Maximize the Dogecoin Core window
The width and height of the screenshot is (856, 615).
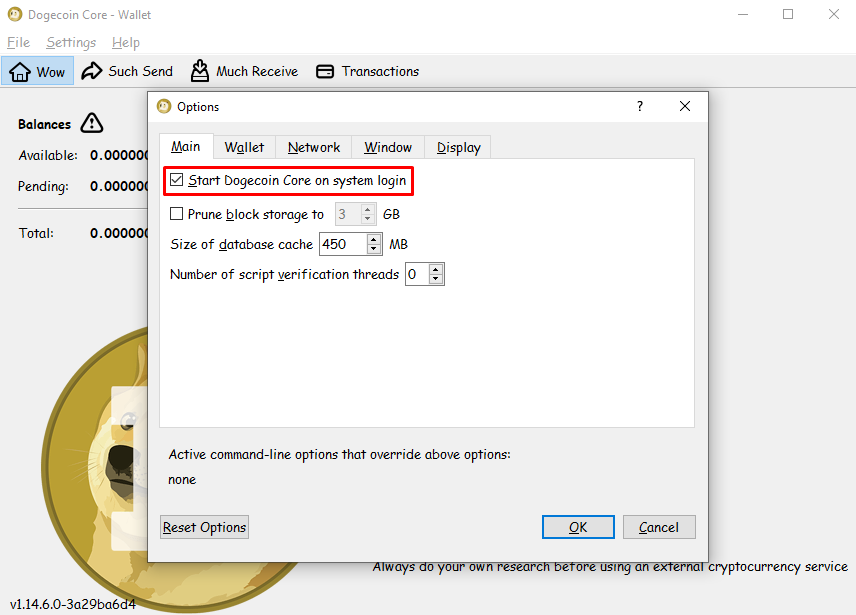click(788, 14)
